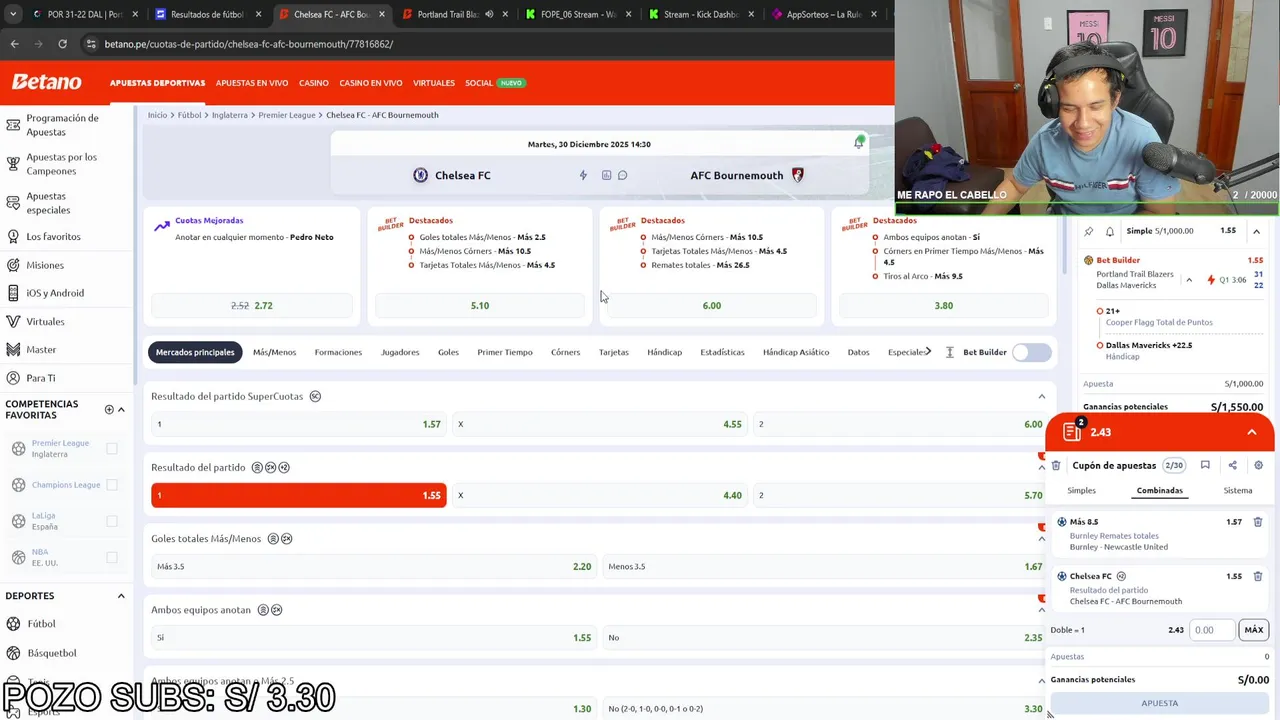This screenshot has width=1280, height=720.
Task: Check the Premier League Inglaterra checkbox
Action: click(112, 449)
